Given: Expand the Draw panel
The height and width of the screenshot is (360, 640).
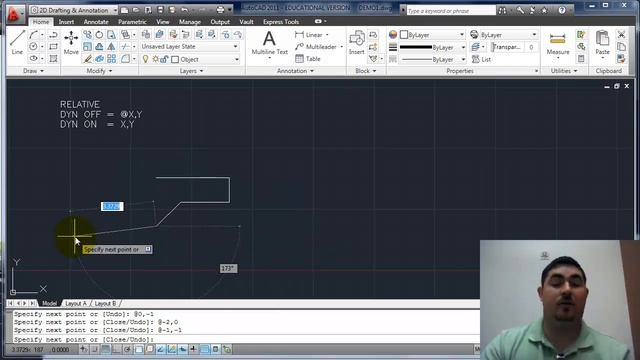Looking at the screenshot, I should 33,71.
